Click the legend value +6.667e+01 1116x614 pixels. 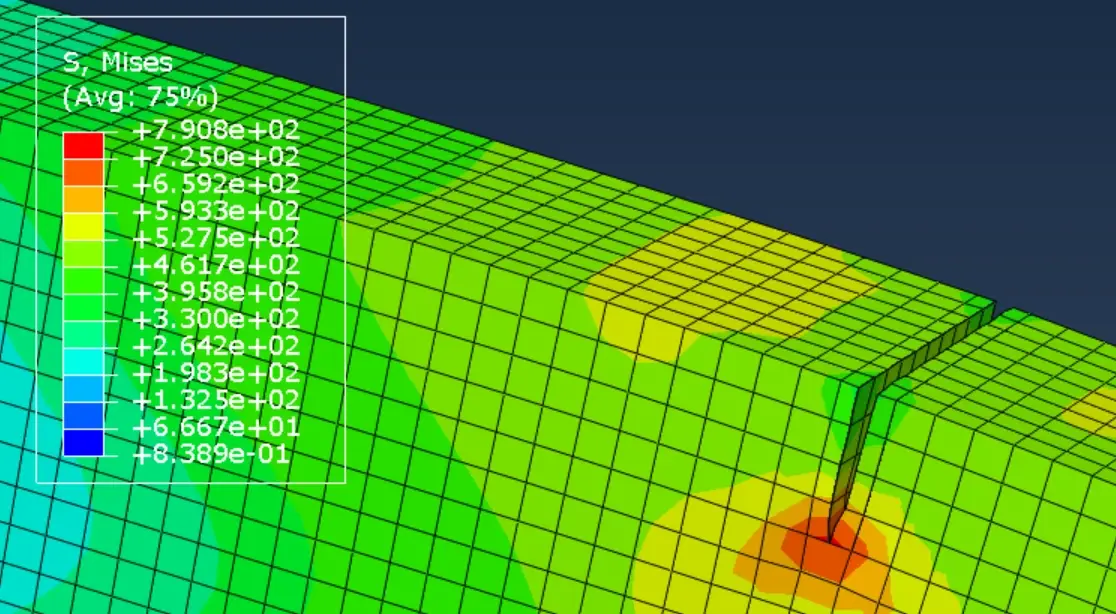[216, 428]
